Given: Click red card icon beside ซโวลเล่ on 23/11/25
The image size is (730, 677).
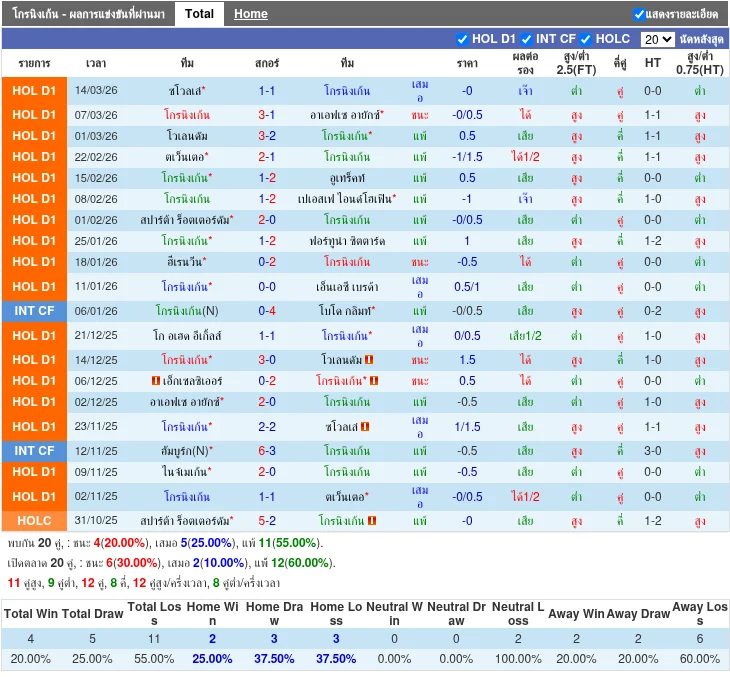Looking at the screenshot, I should [365, 426].
